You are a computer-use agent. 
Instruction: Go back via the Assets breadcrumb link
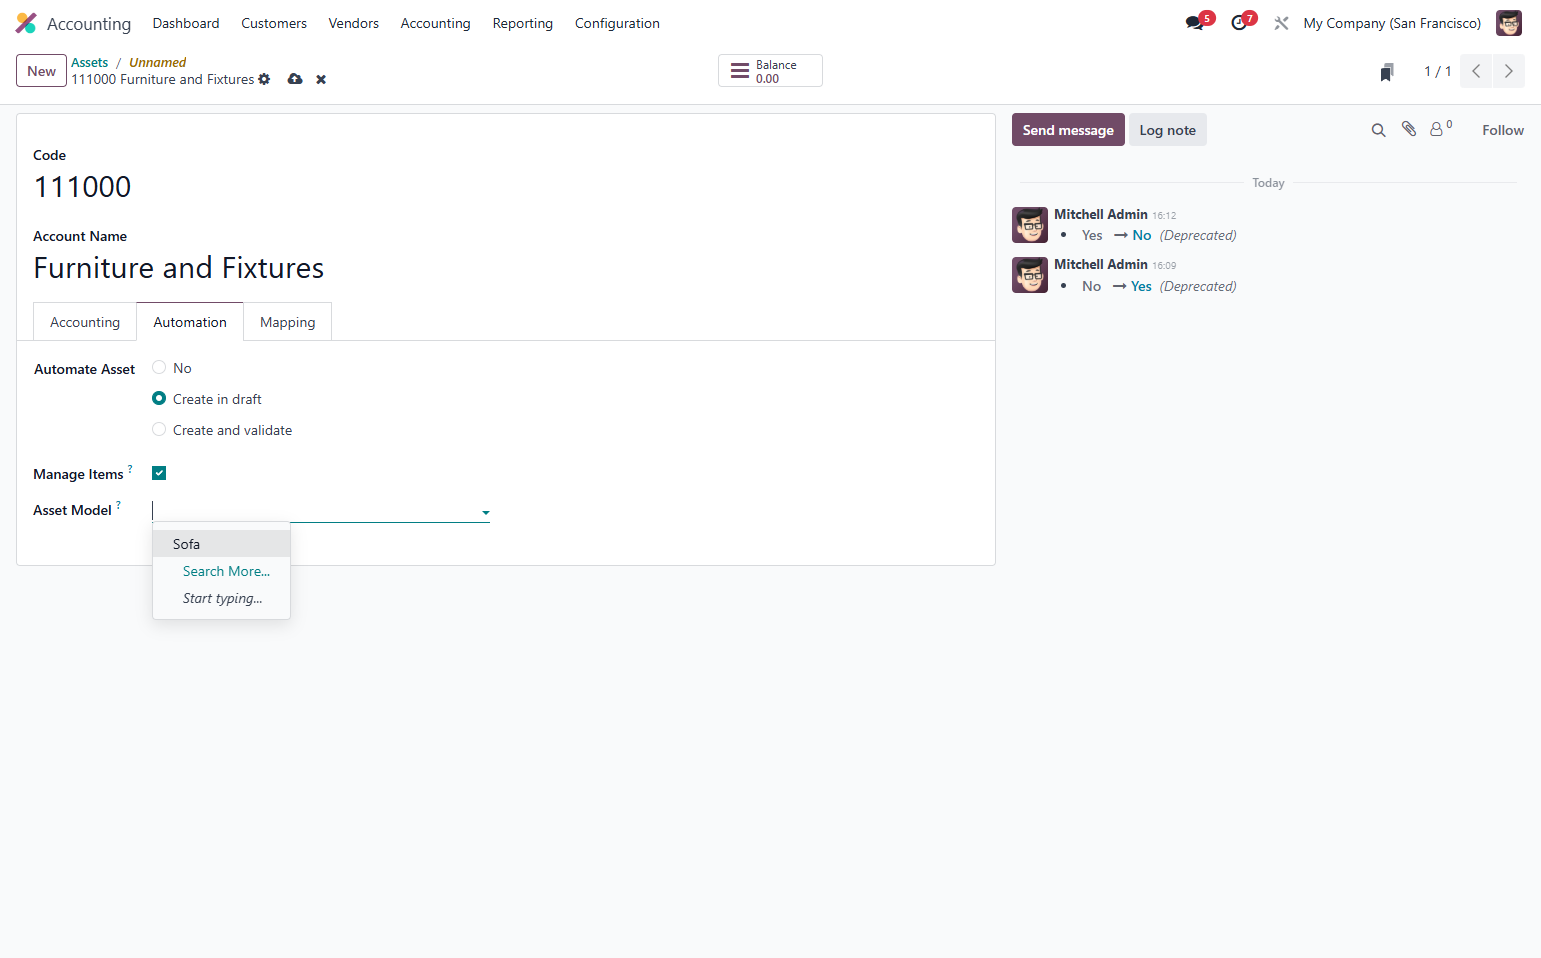point(89,62)
